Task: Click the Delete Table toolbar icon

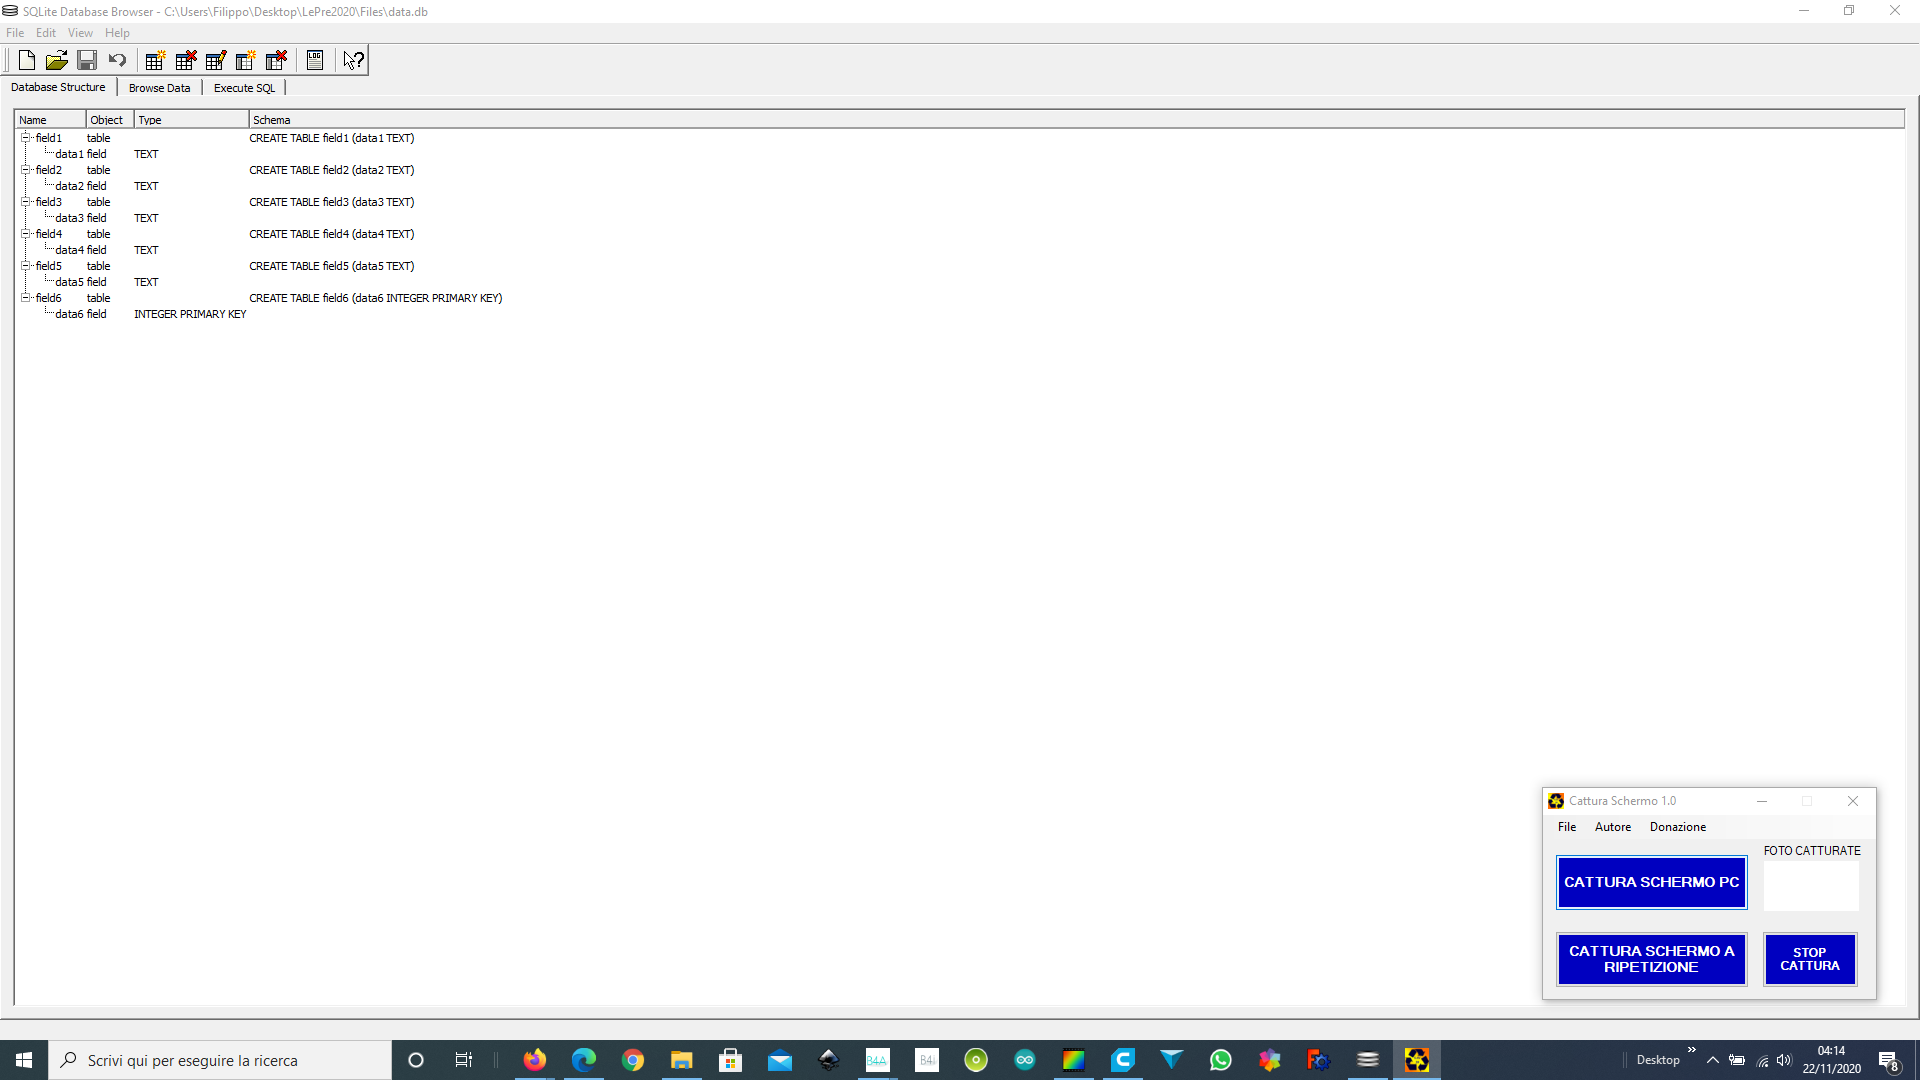Action: coord(186,60)
